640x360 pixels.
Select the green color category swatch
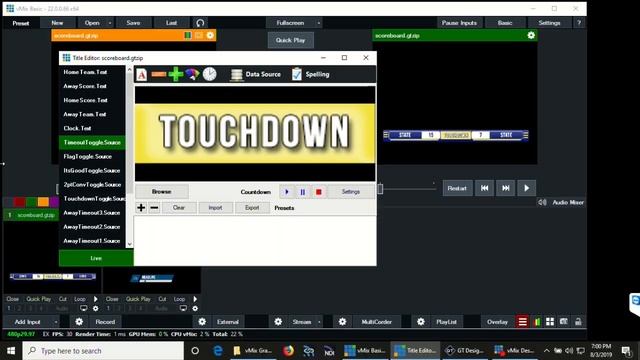[x=31, y=202]
